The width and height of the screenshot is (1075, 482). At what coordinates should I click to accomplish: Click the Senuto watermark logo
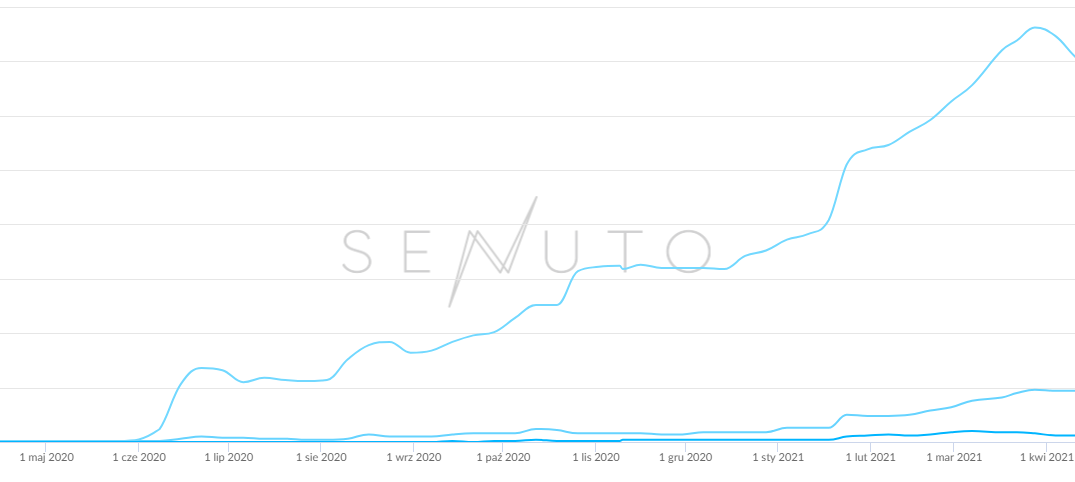point(527,250)
